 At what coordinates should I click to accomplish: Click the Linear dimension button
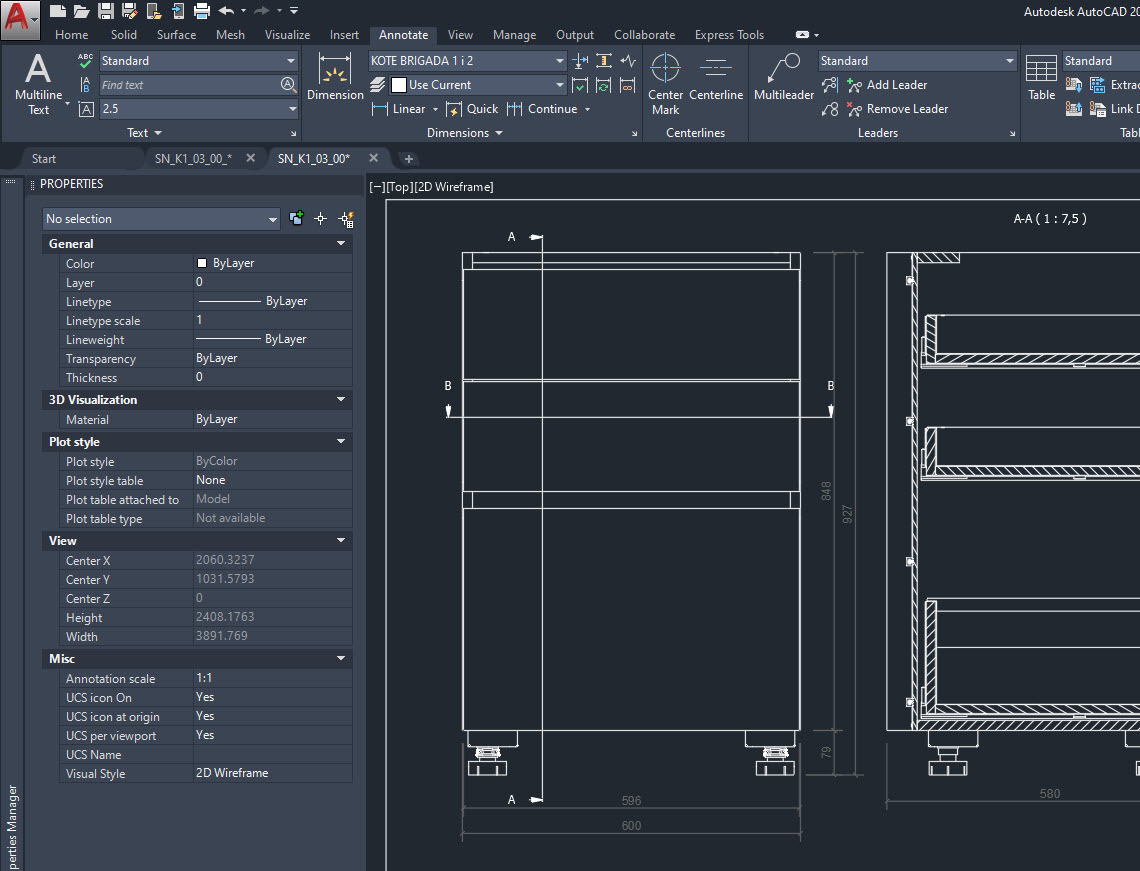coord(399,109)
